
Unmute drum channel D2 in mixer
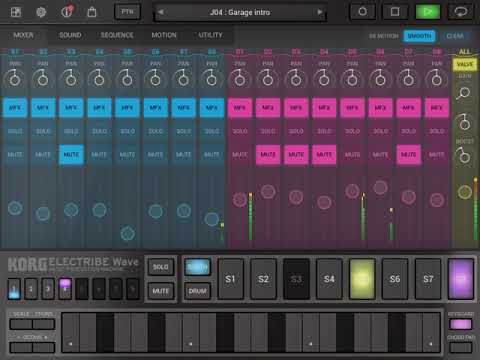(268, 155)
